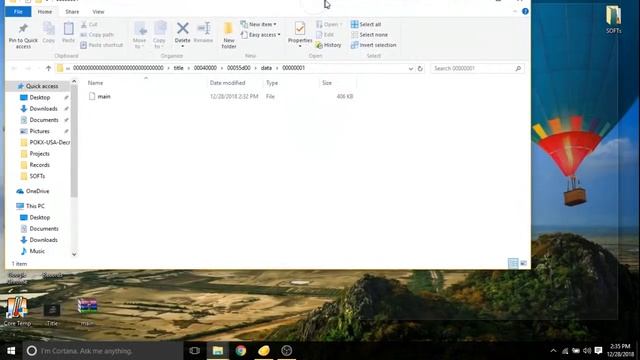Click the Search 00000001 field
This screenshot has width=640, height=360.
coord(477,68)
